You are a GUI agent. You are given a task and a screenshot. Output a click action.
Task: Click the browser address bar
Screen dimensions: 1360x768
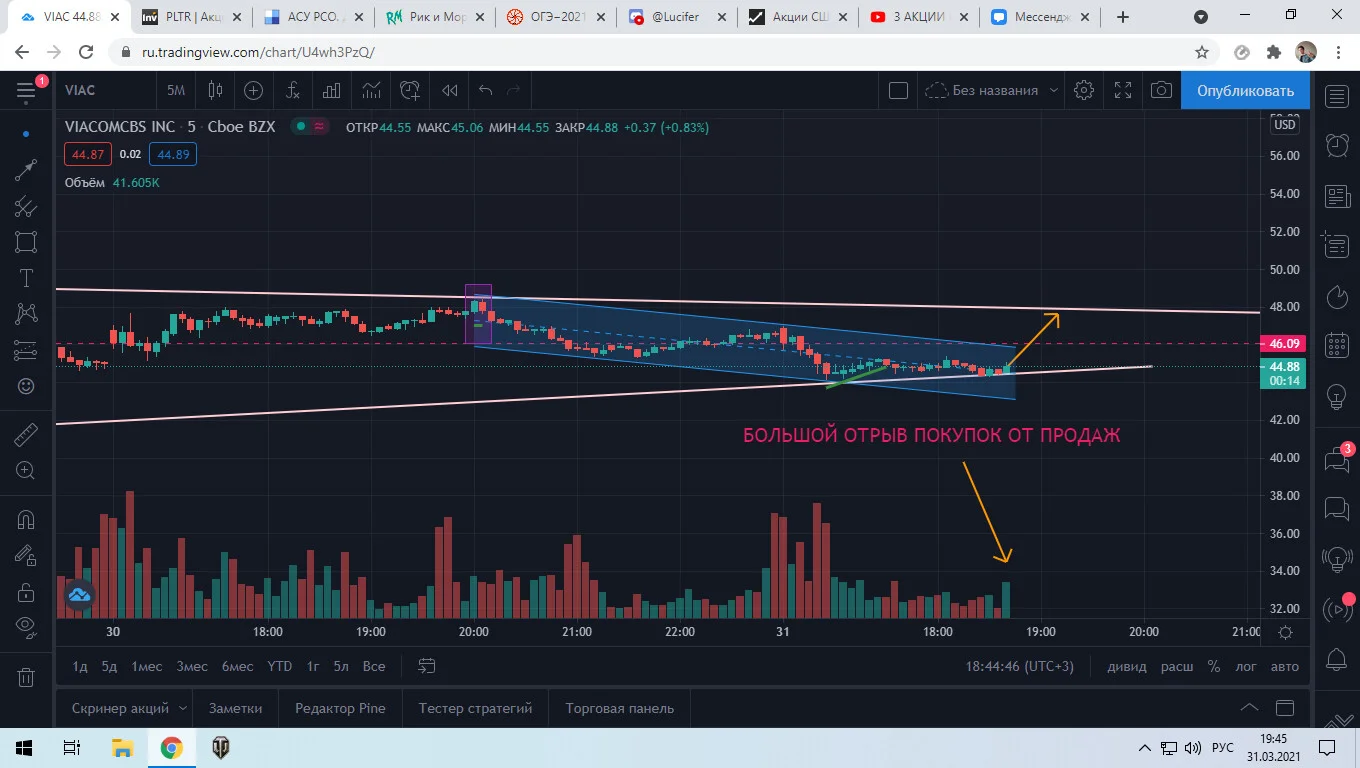[650, 52]
